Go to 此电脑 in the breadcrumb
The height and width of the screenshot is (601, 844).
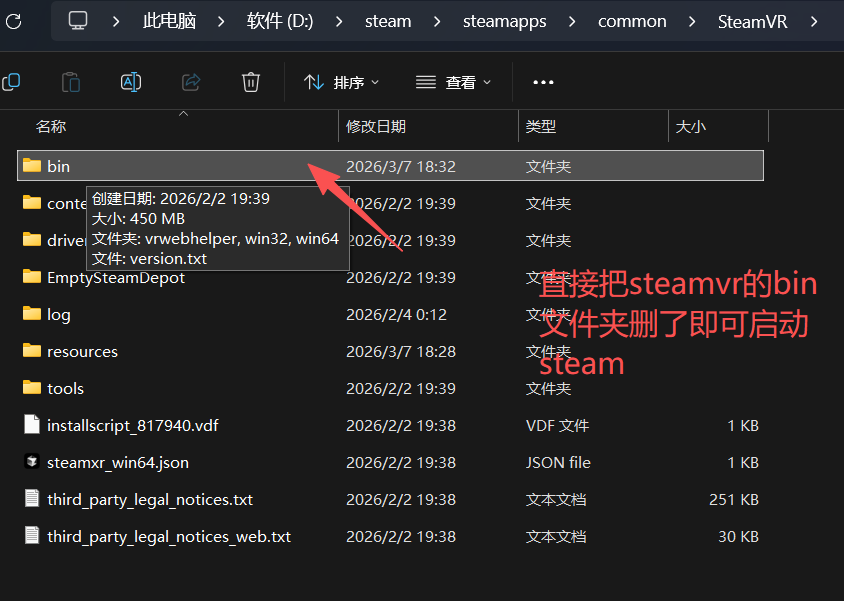pos(169,22)
